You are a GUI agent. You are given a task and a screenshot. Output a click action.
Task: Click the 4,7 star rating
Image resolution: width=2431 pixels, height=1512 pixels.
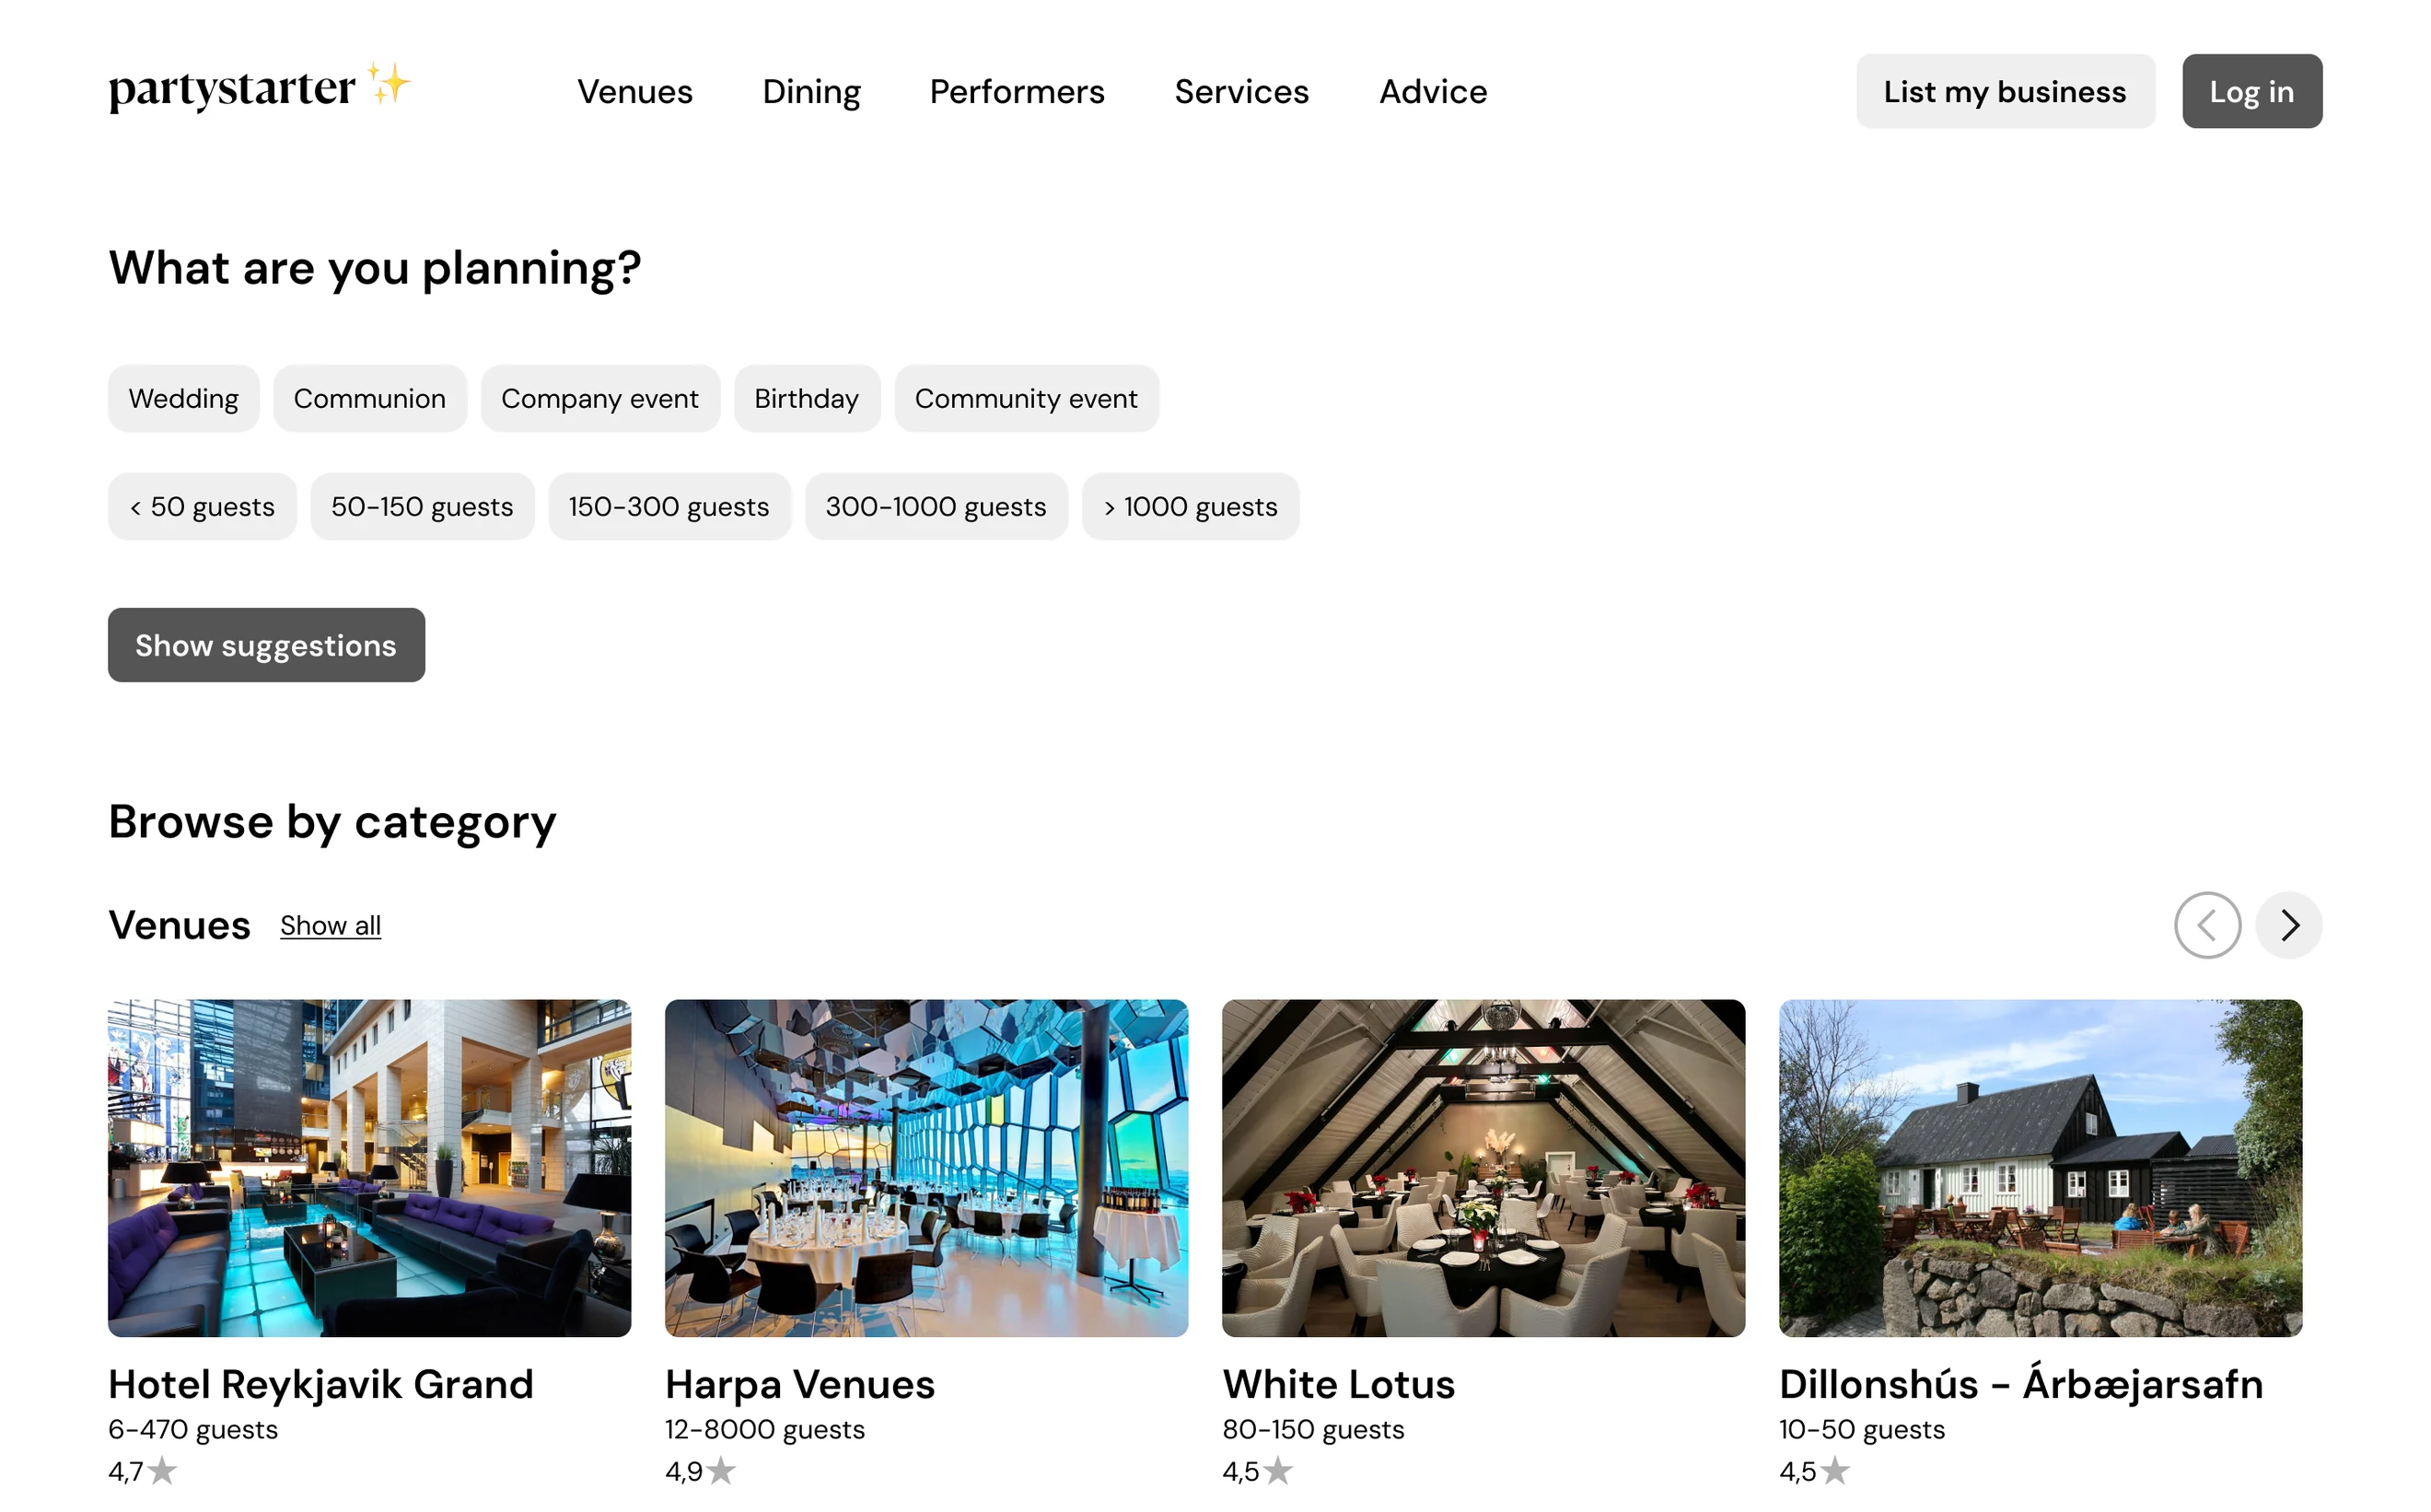tap(143, 1471)
